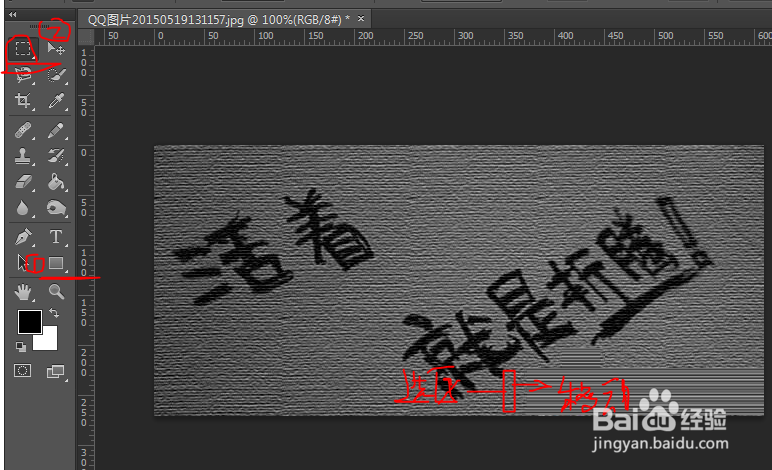This screenshot has width=772, height=470.
Task: Pick the Rectangle shape tool
Action: [x=56, y=263]
